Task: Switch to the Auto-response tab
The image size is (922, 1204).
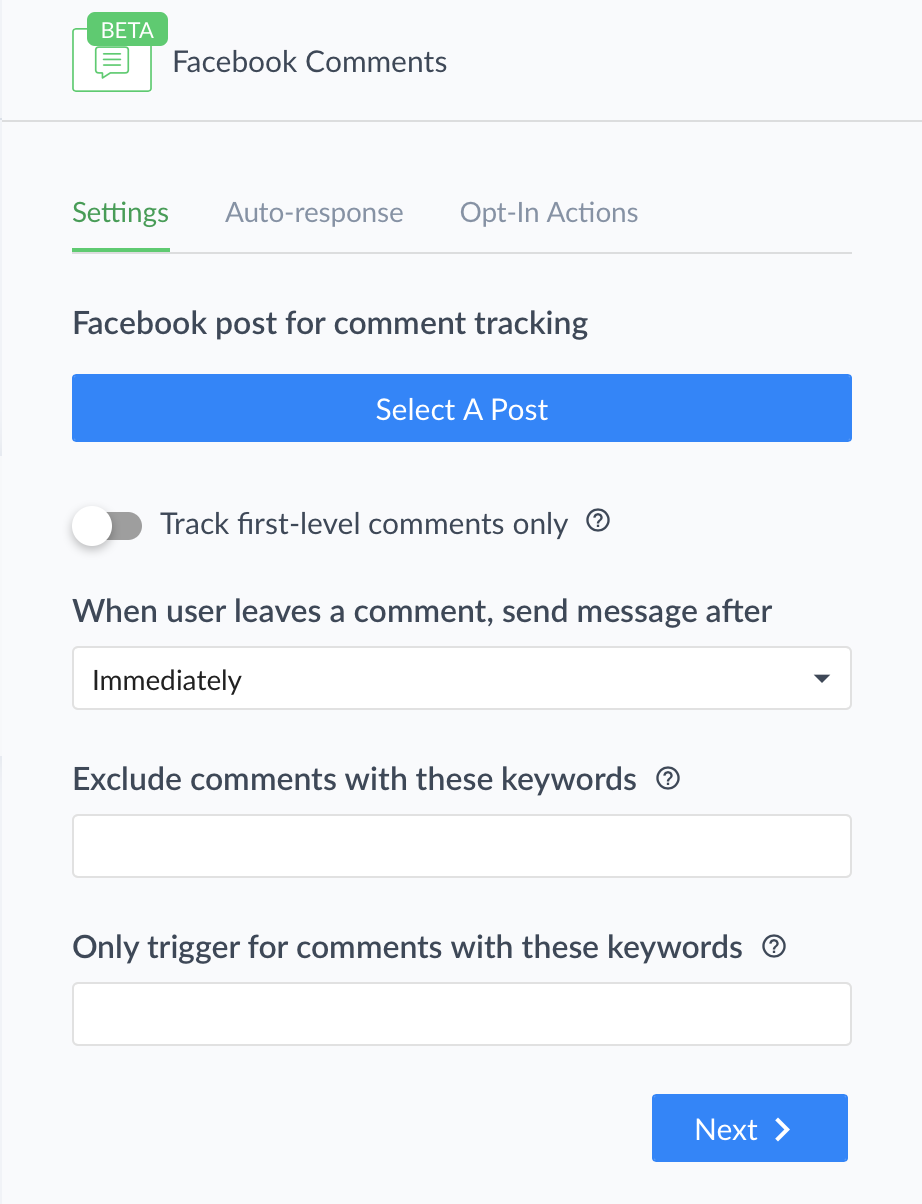Action: point(314,213)
